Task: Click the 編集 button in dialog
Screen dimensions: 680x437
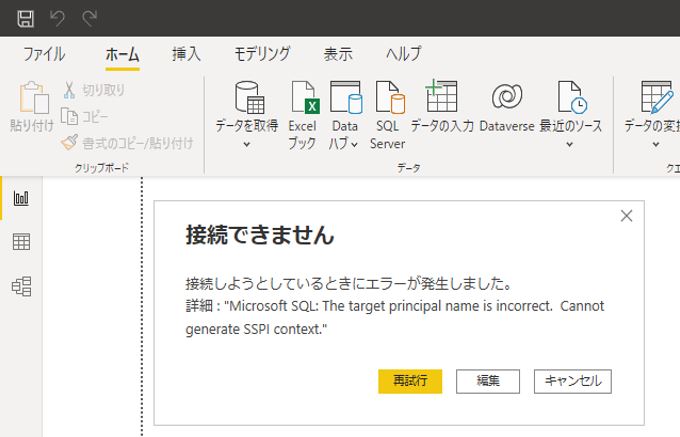Action: [x=488, y=381]
